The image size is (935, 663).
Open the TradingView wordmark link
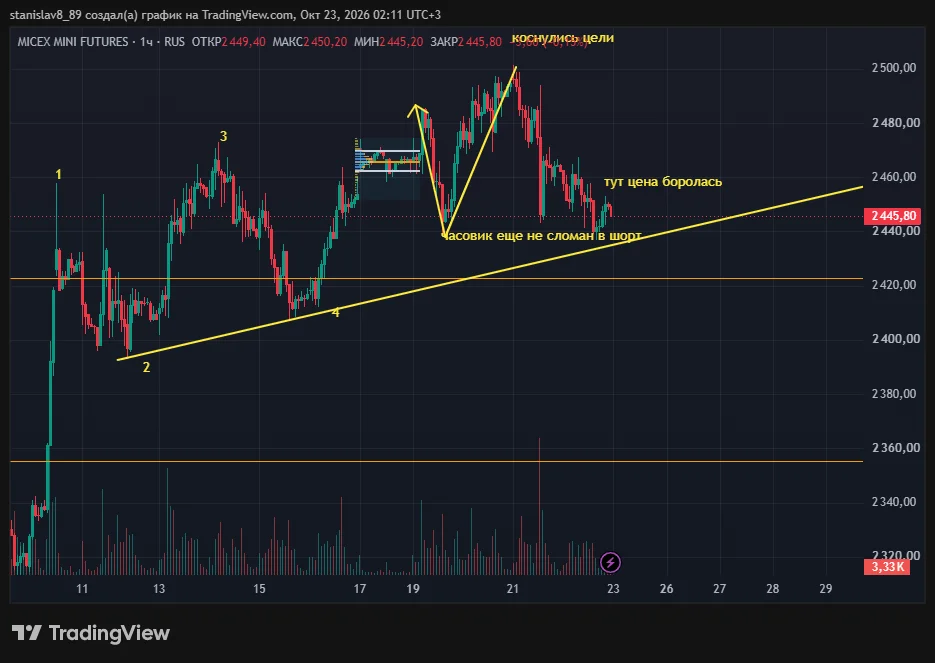click(109, 633)
